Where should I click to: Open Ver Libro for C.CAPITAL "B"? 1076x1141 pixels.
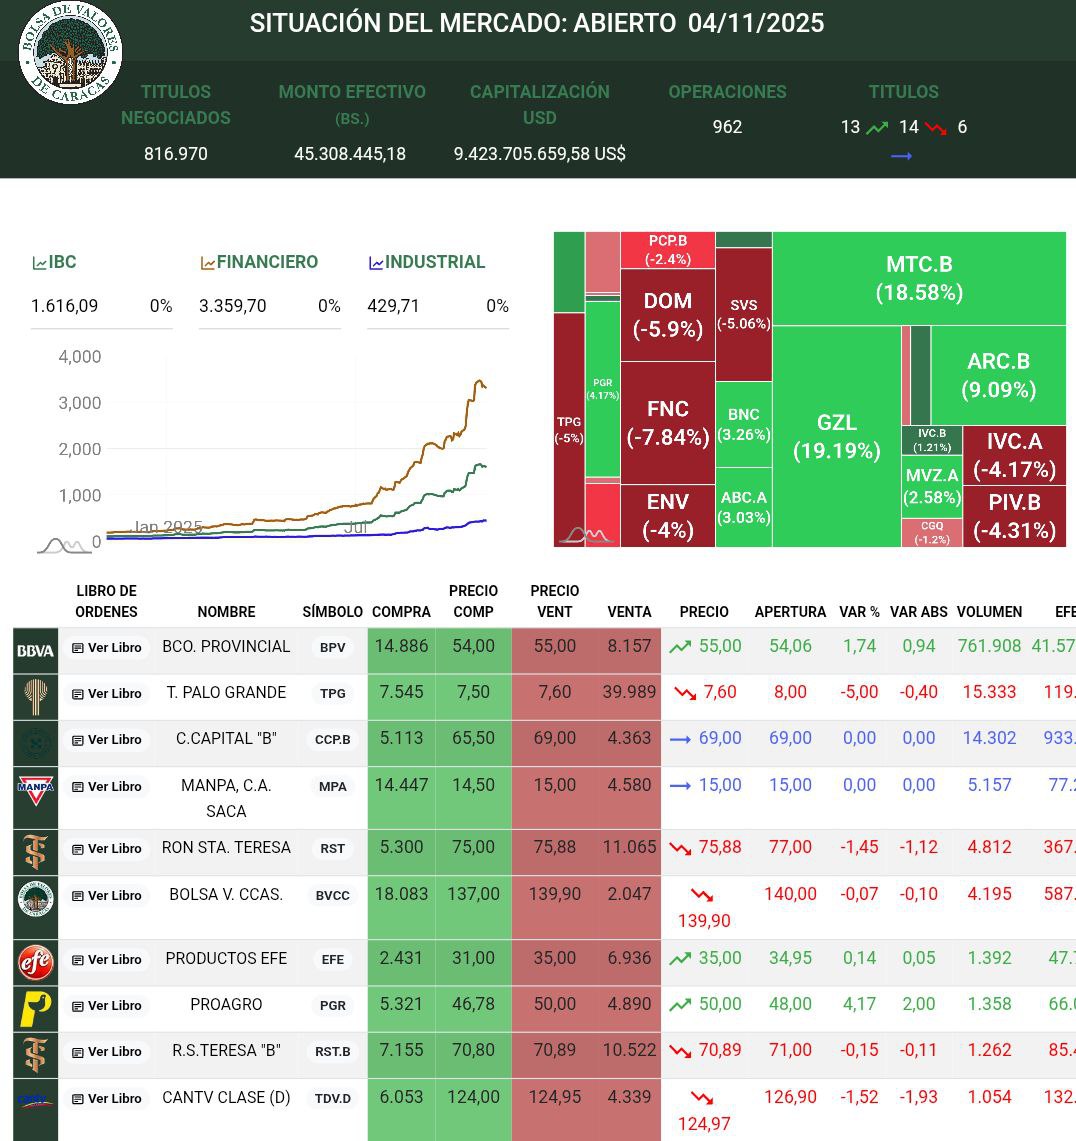[107, 740]
